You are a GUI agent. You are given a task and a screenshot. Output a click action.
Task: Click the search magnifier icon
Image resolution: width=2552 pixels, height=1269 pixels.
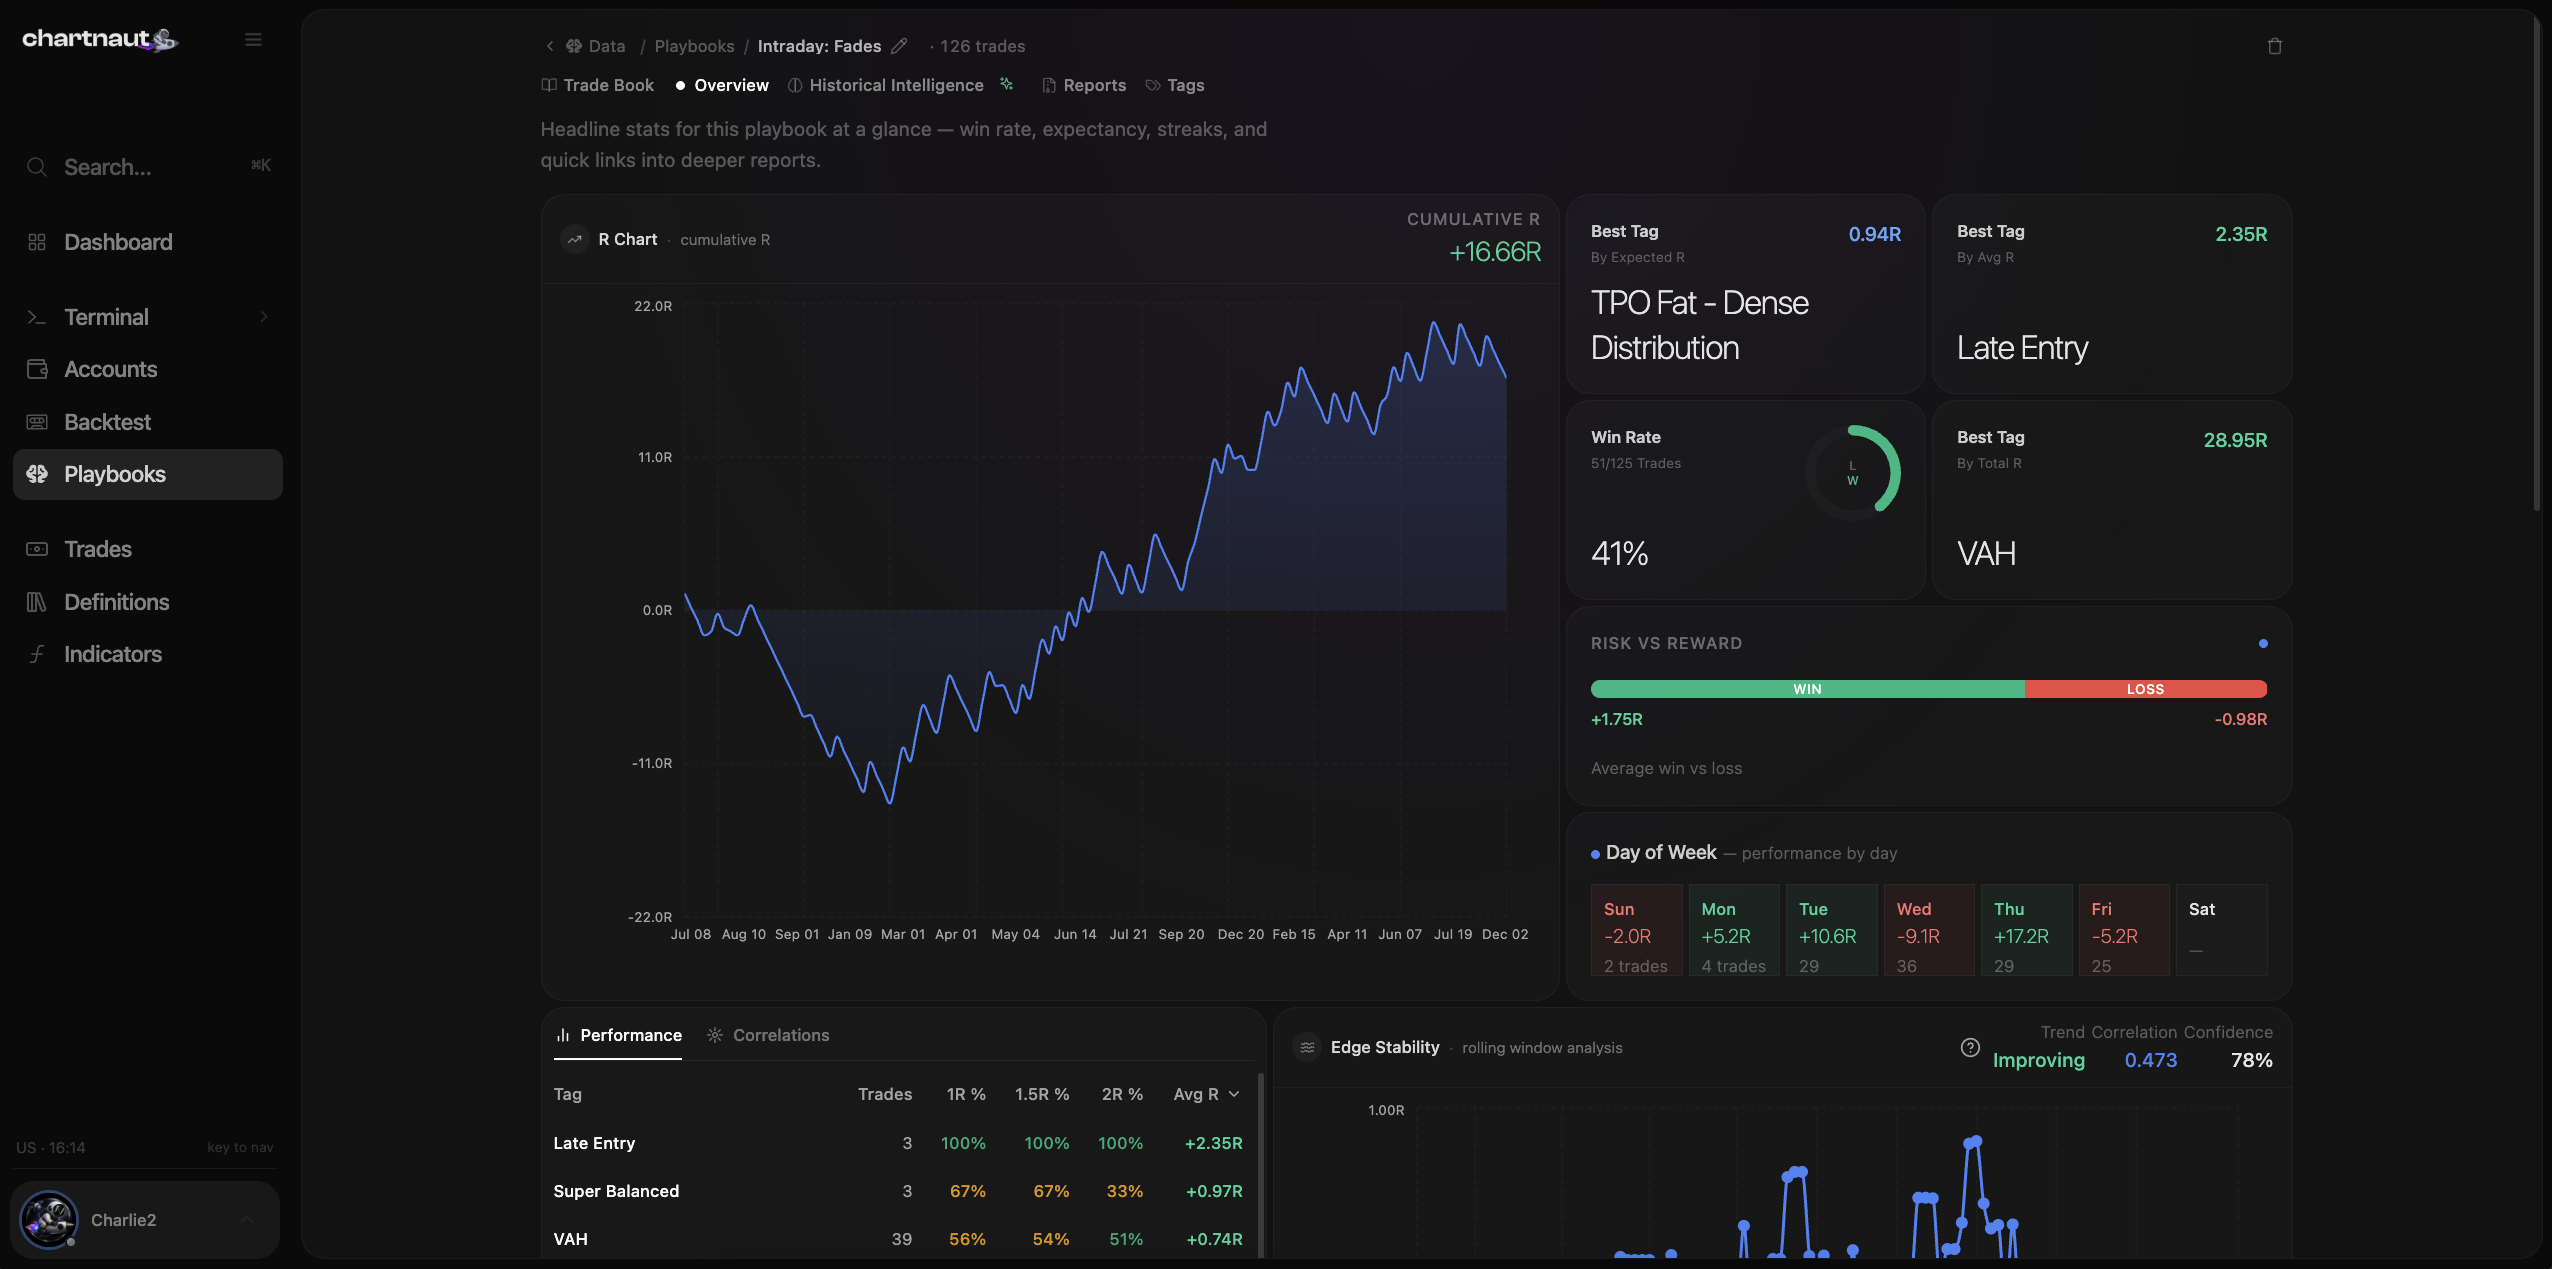click(37, 167)
